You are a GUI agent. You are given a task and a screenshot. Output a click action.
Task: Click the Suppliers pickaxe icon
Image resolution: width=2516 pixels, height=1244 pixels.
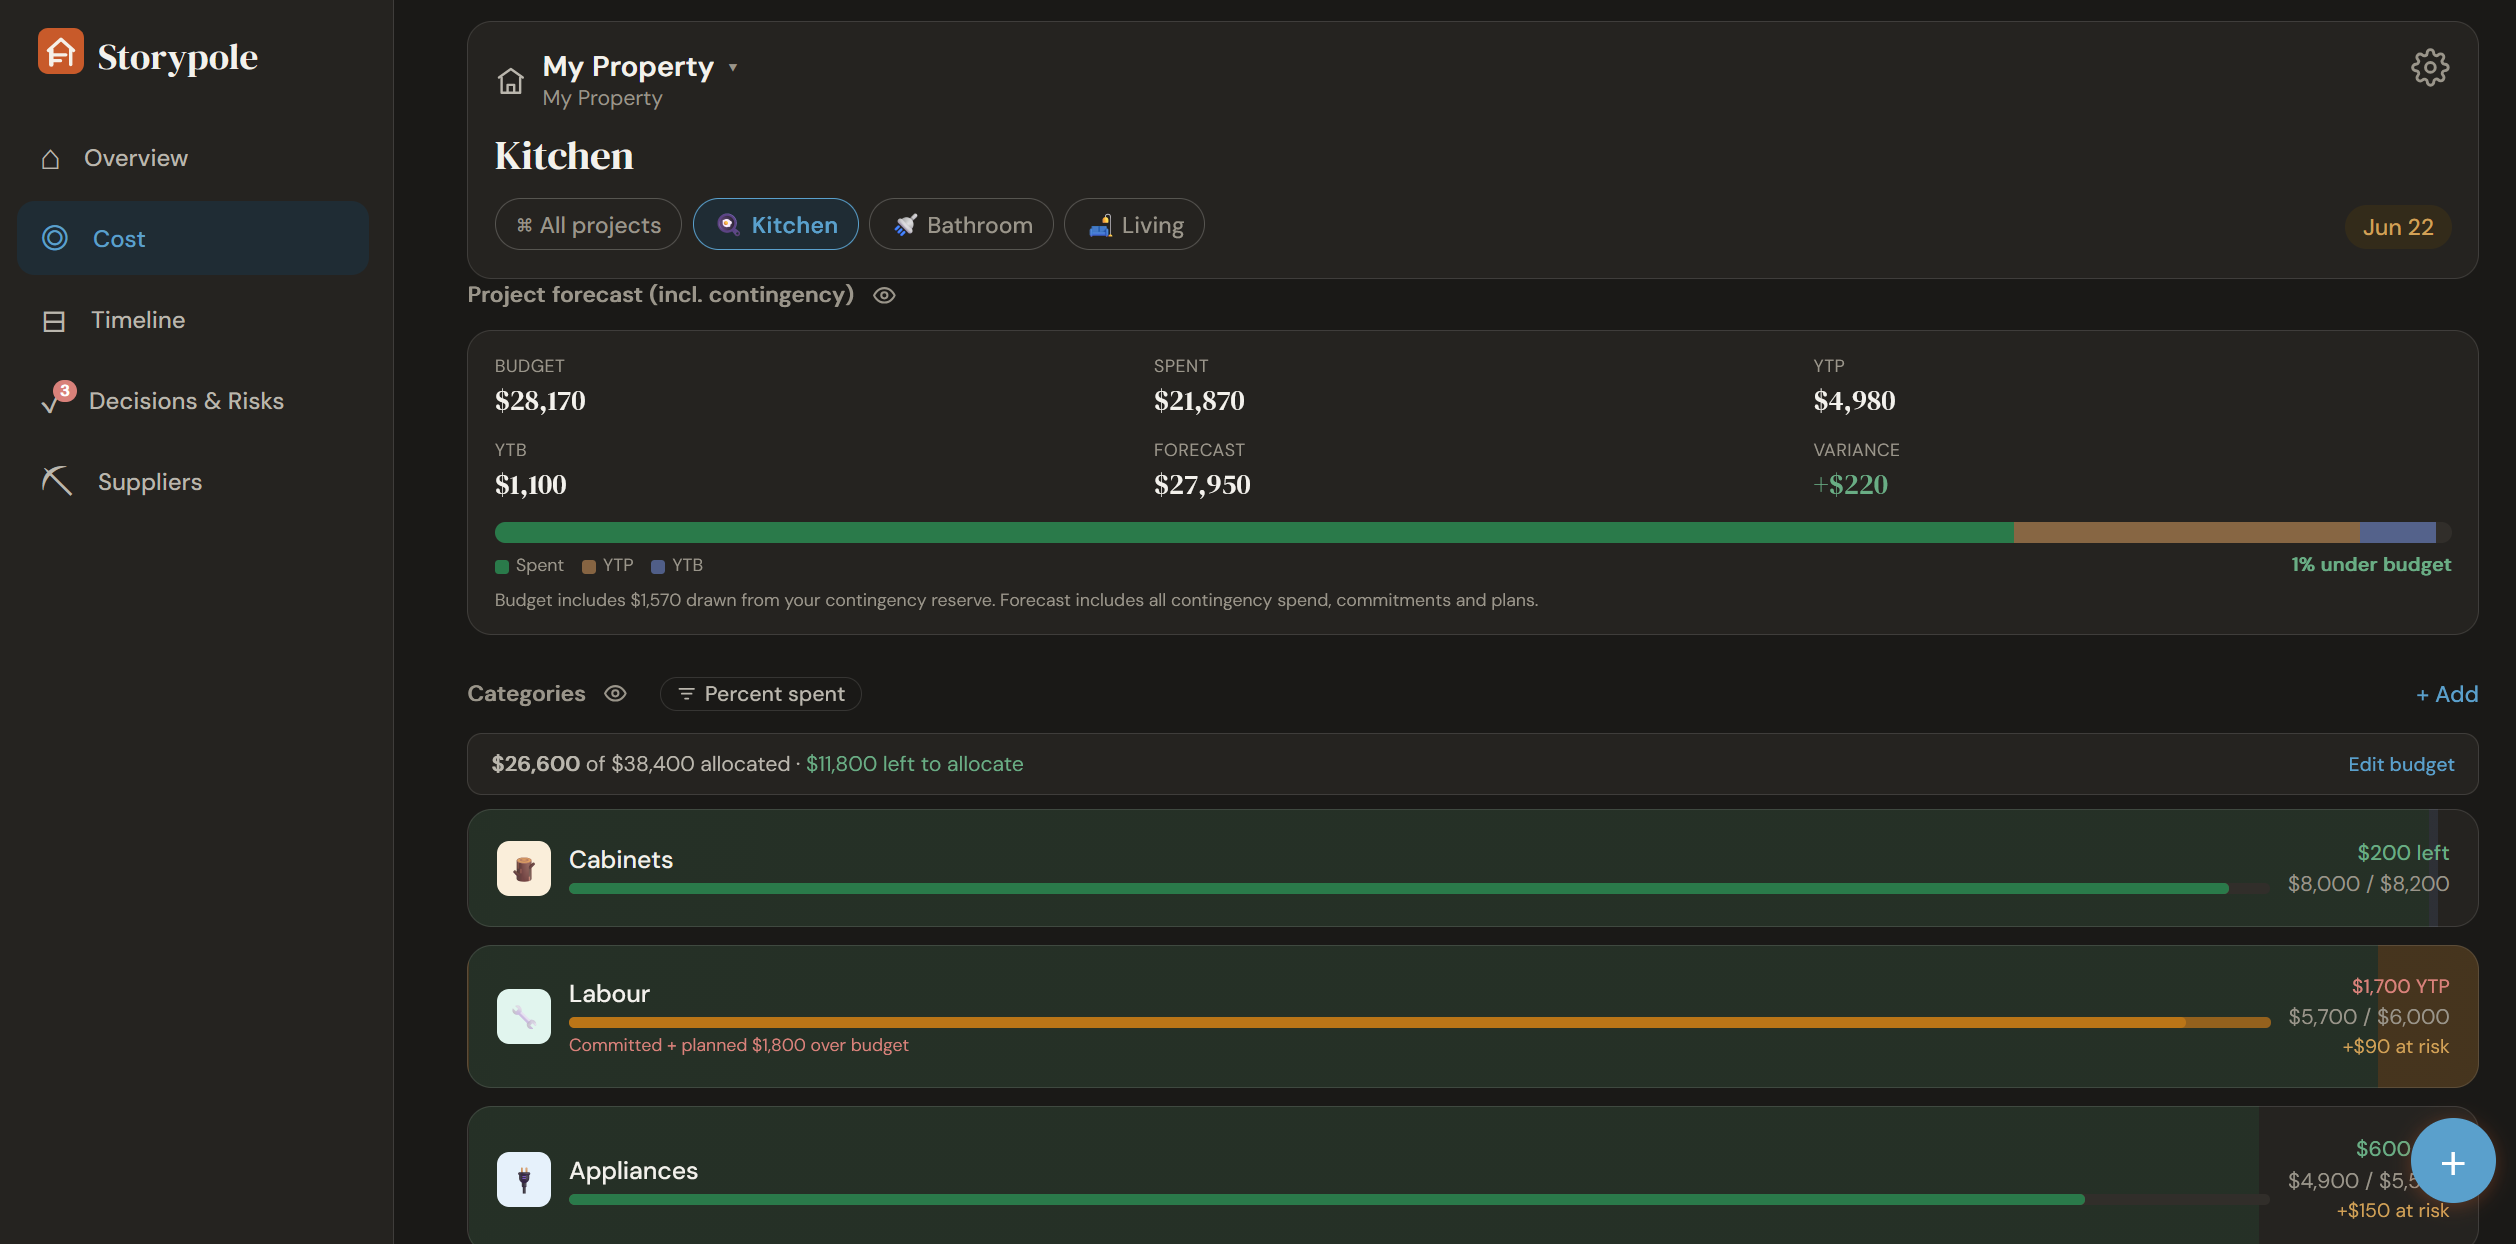(57, 481)
